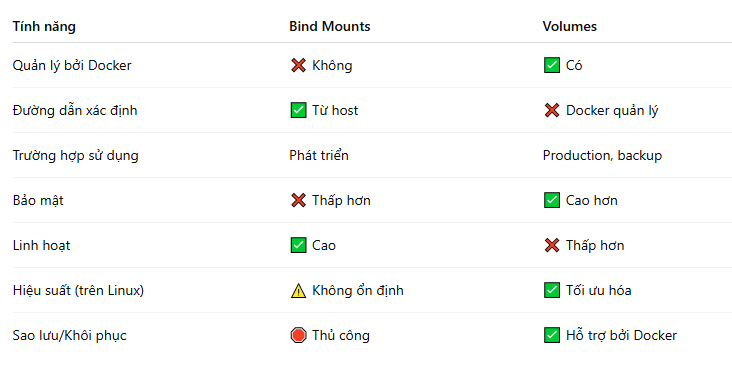
Task: Click red stop icon beside Thủ công
Action: point(298,335)
